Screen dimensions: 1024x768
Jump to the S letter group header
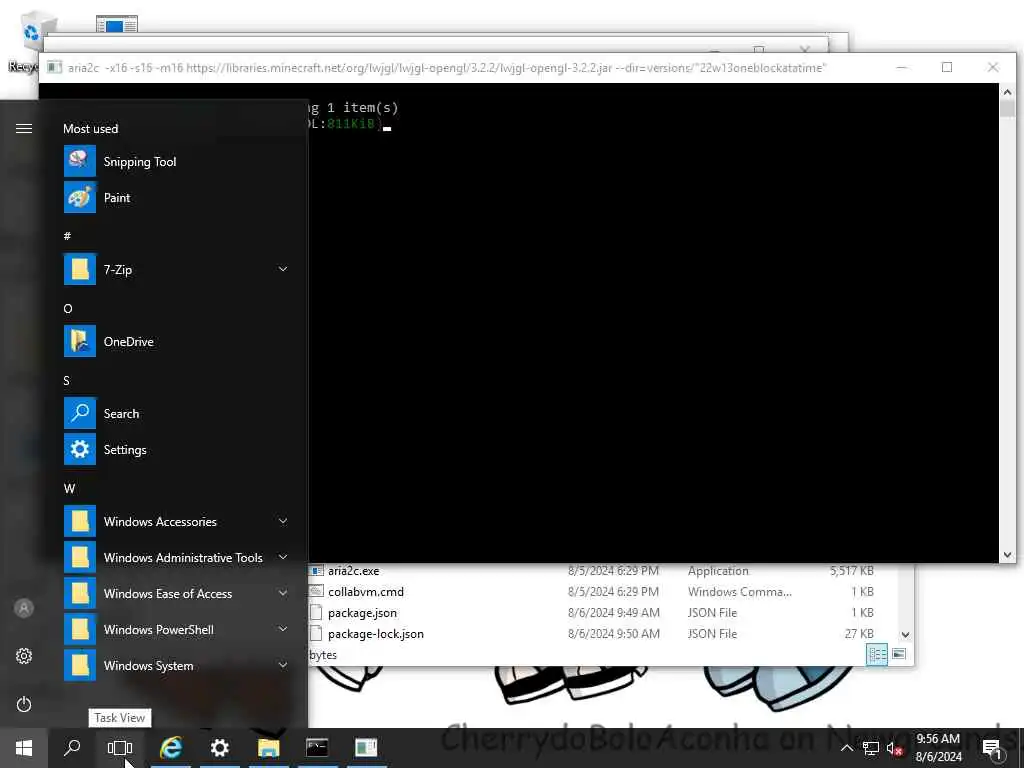point(67,380)
